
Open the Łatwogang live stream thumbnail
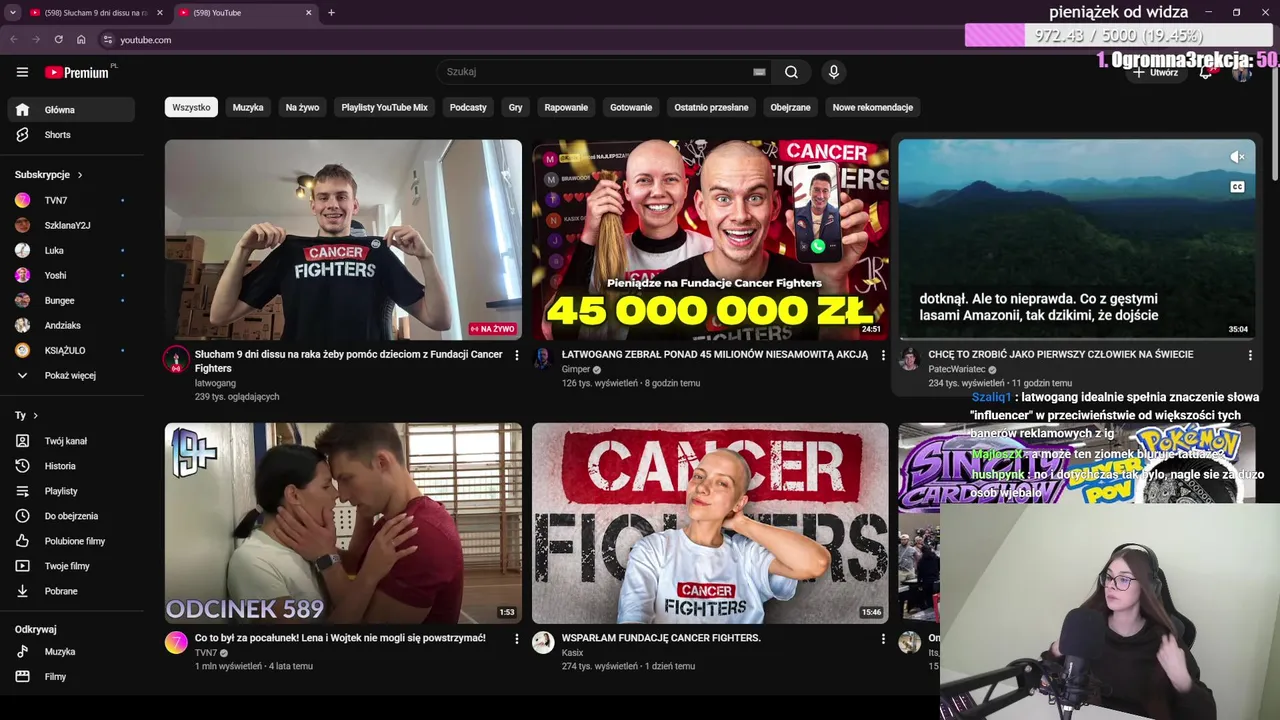tap(343, 240)
